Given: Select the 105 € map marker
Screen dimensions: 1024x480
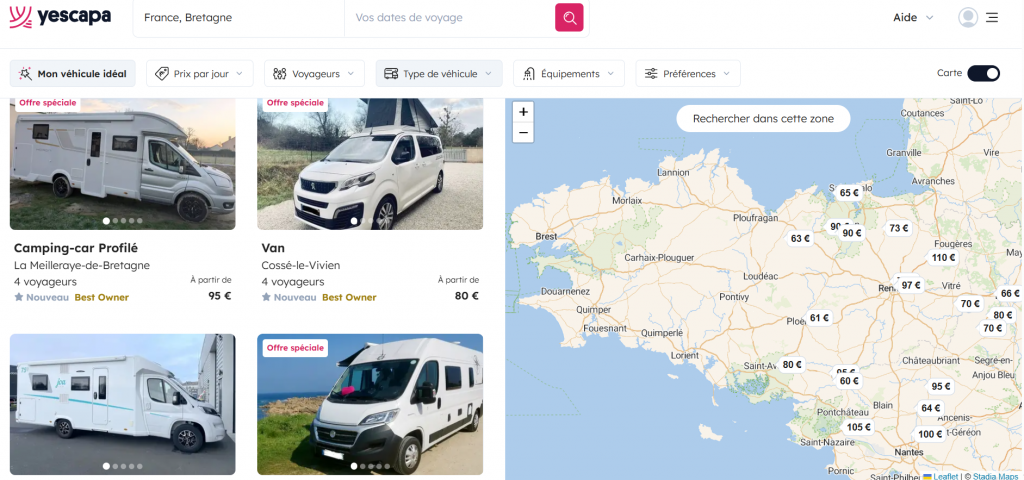Looking at the screenshot, I should tap(859, 427).
